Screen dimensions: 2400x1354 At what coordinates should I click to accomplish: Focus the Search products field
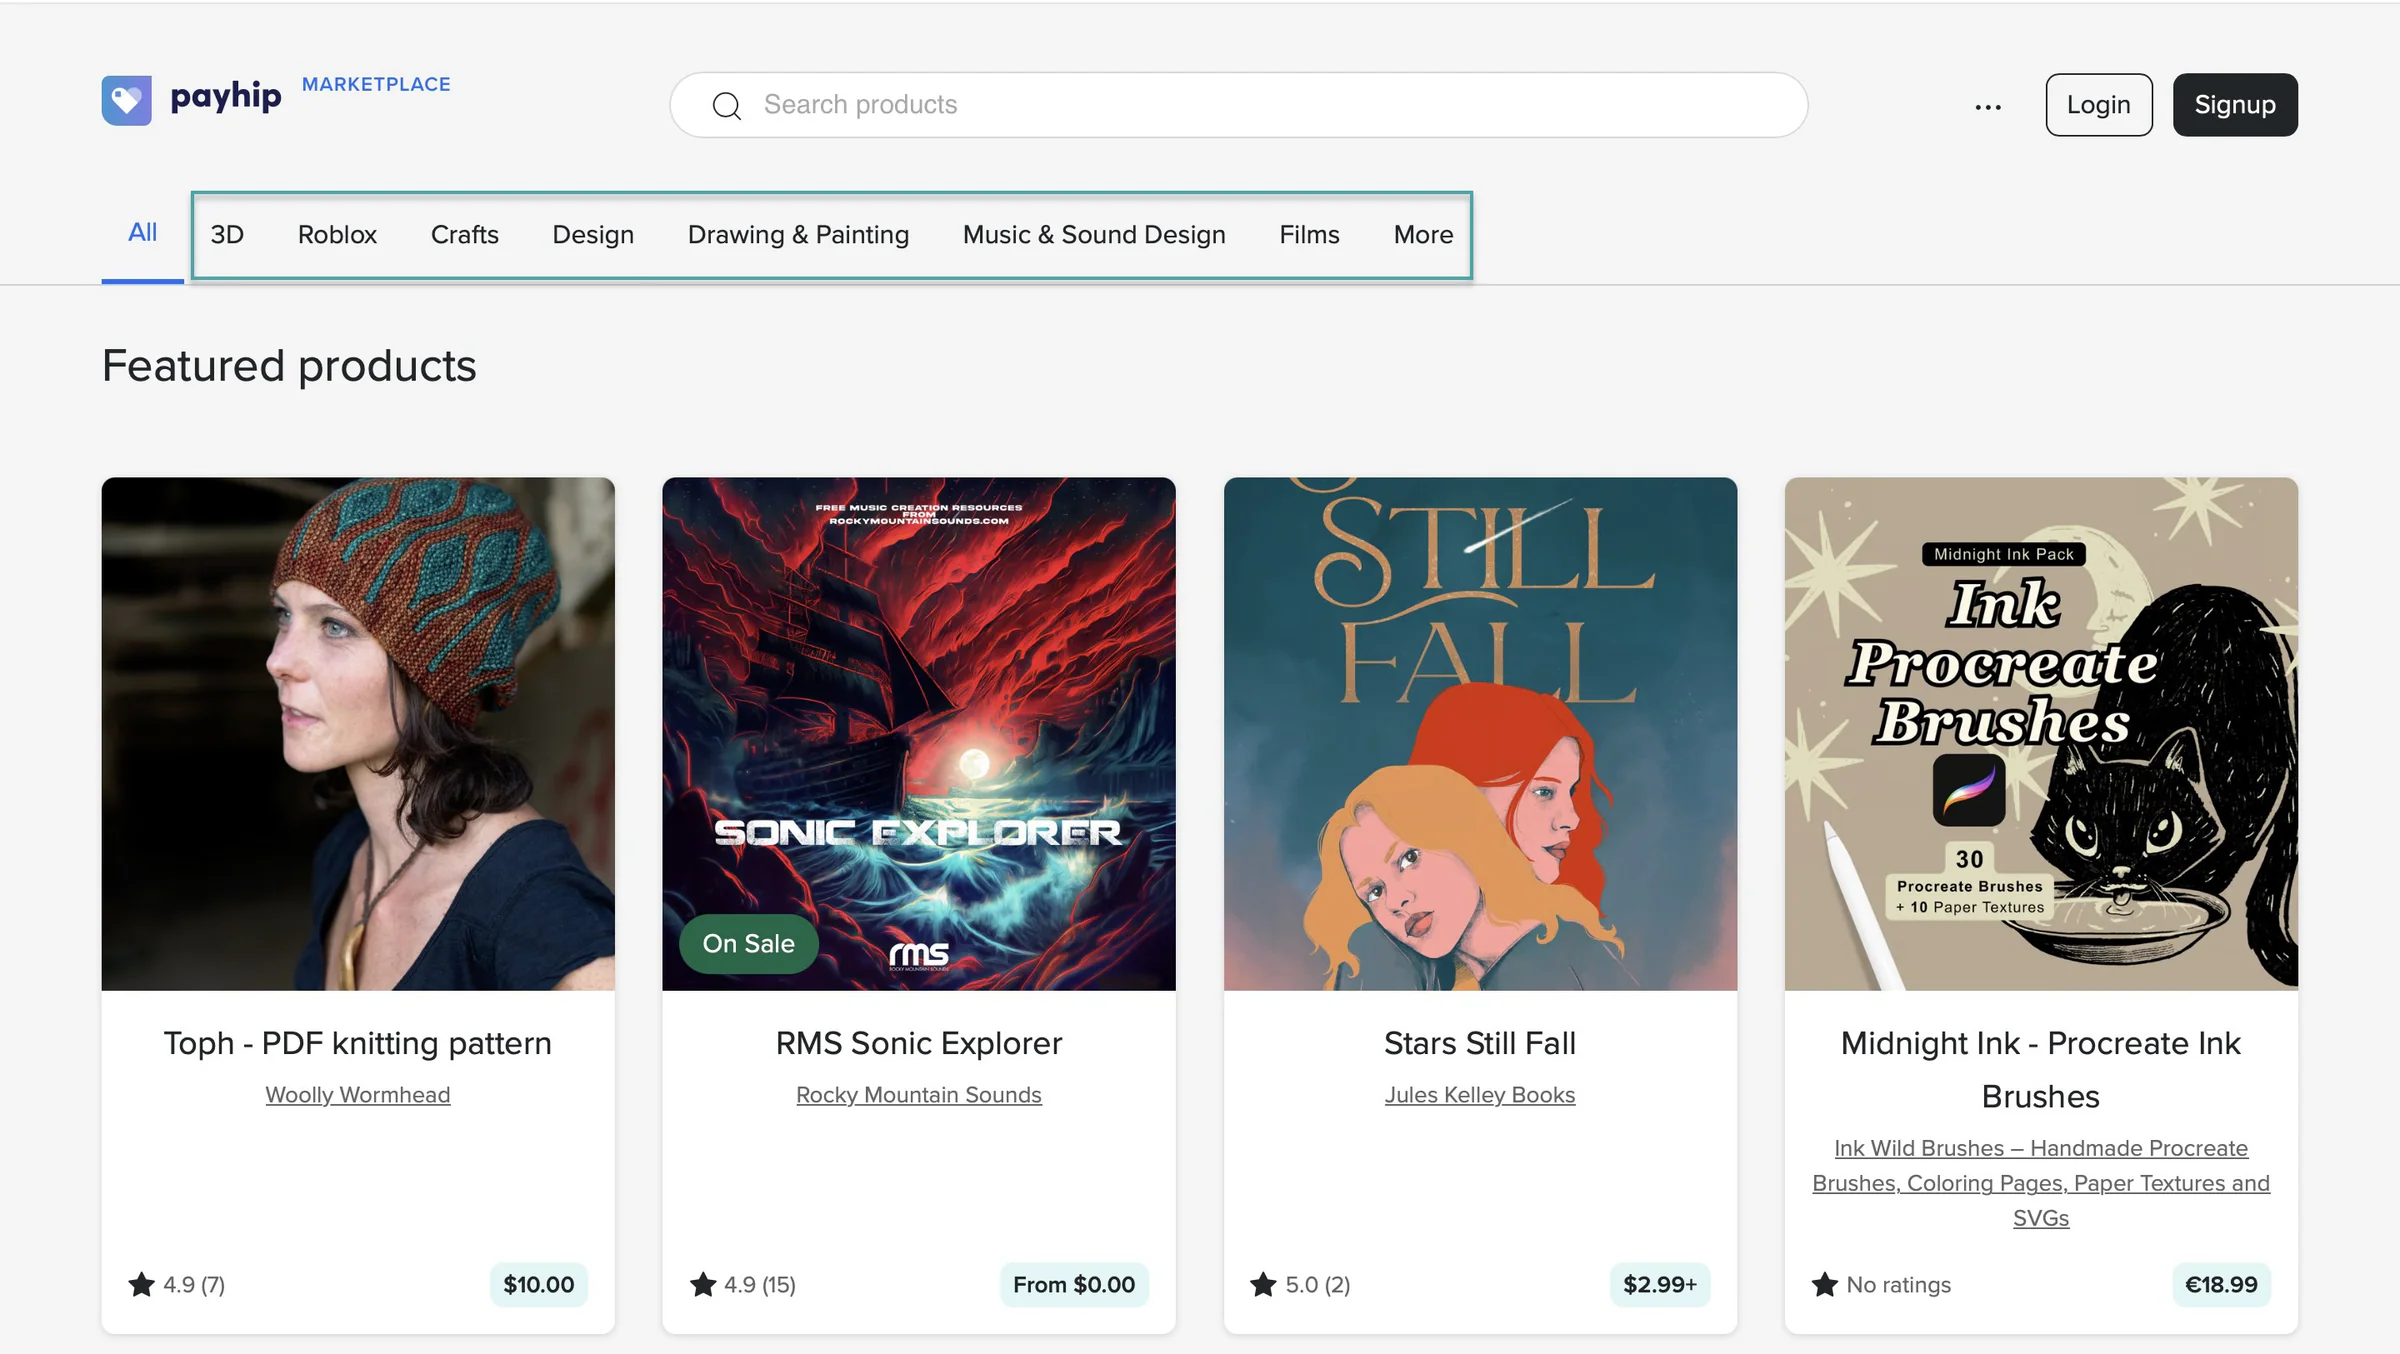(1238, 105)
